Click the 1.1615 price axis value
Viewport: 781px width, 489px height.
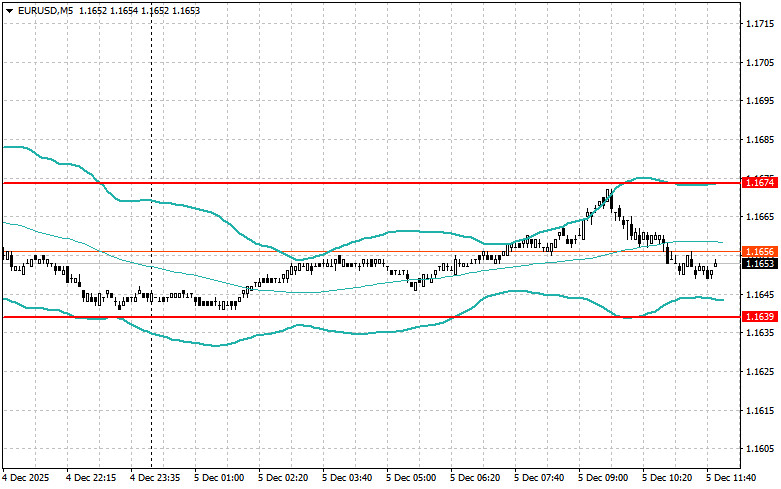(760, 410)
